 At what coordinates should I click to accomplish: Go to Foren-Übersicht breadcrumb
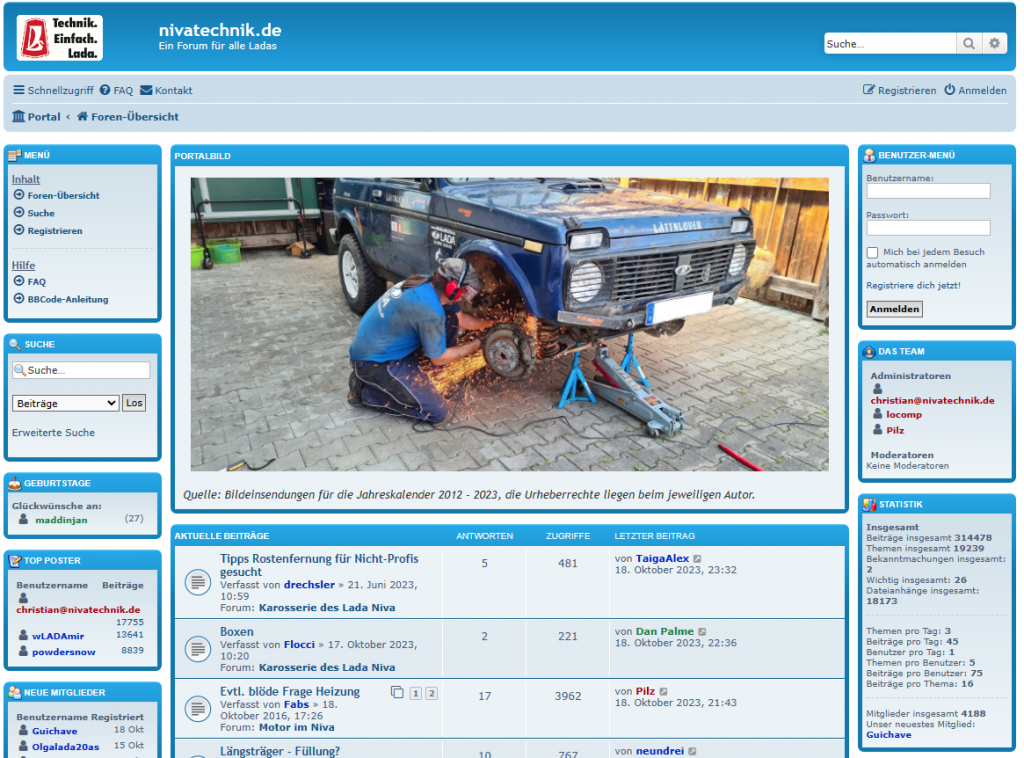click(x=128, y=116)
